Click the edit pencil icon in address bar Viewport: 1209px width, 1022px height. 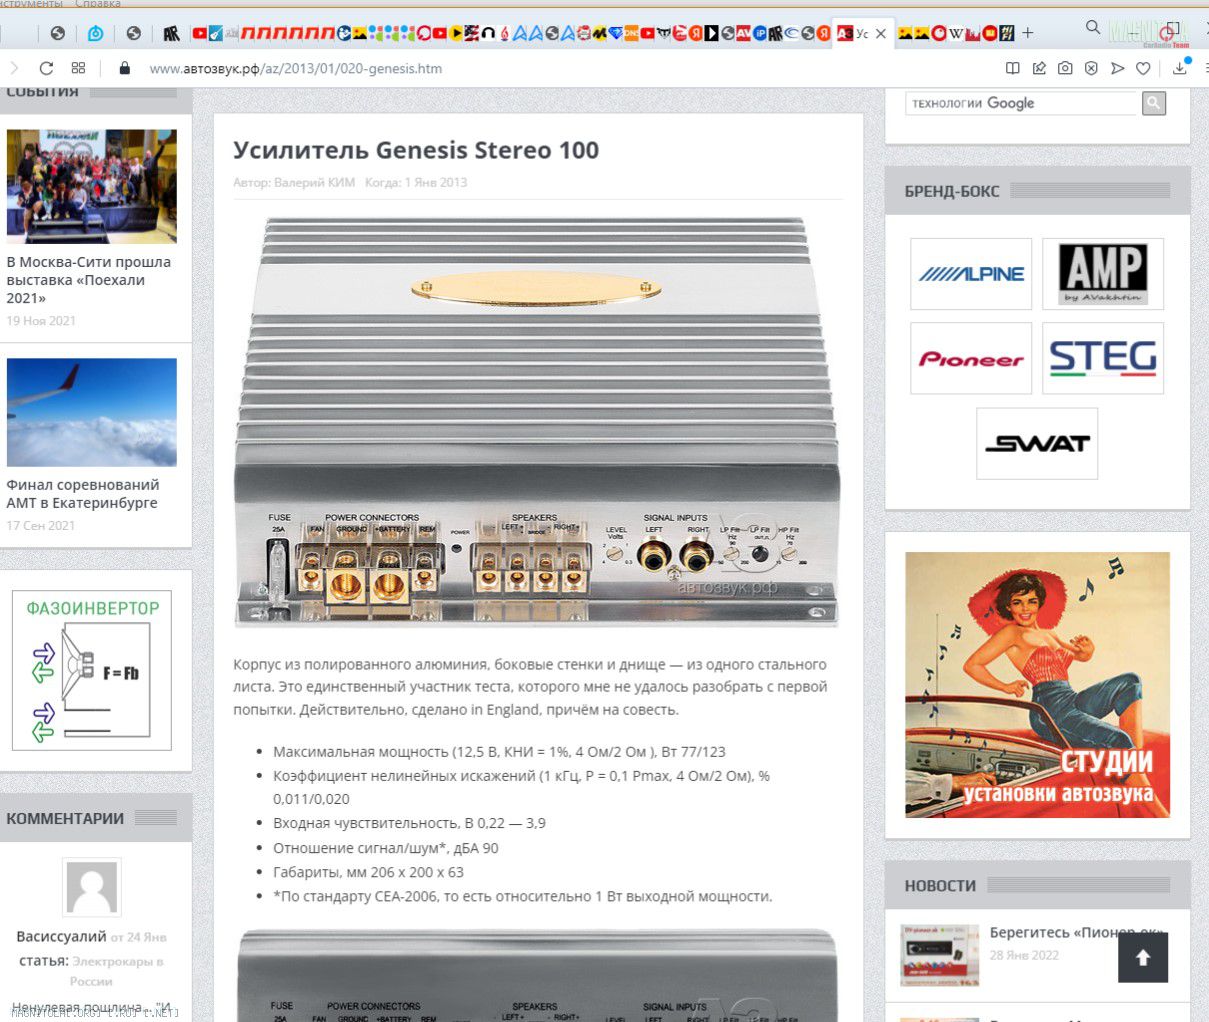click(x=1039, y=68)
